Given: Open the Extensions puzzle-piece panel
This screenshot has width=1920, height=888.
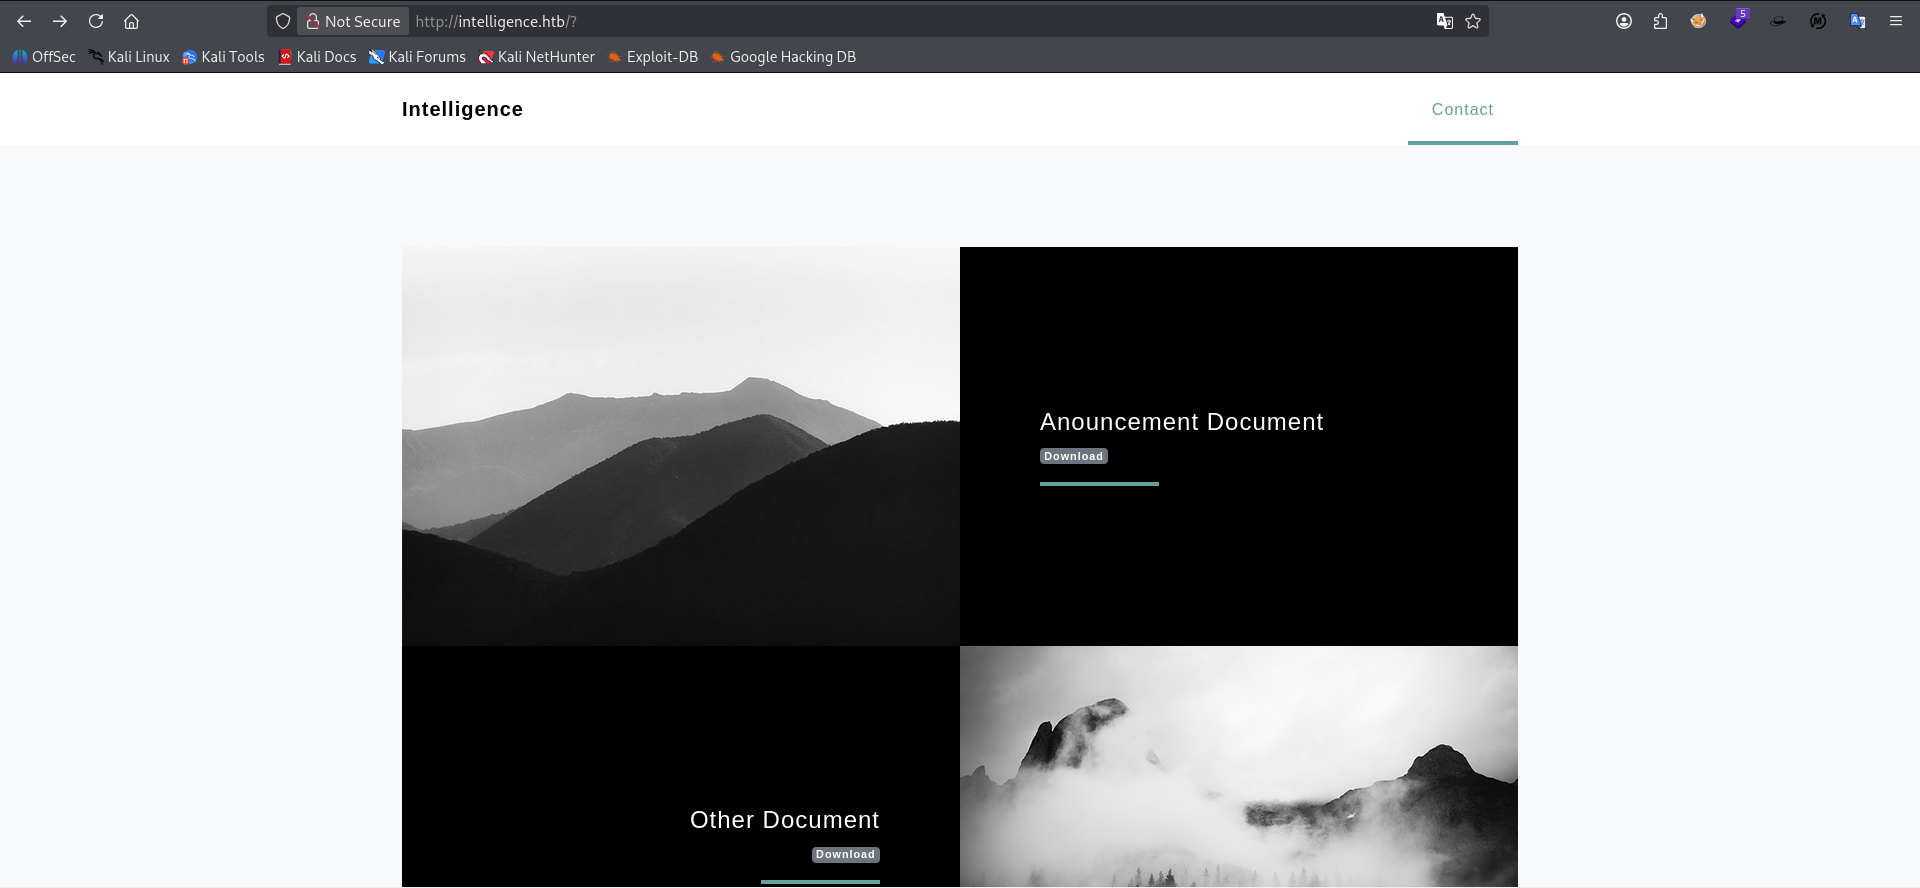Looking at the screenshot, I should pos(1661,21).
